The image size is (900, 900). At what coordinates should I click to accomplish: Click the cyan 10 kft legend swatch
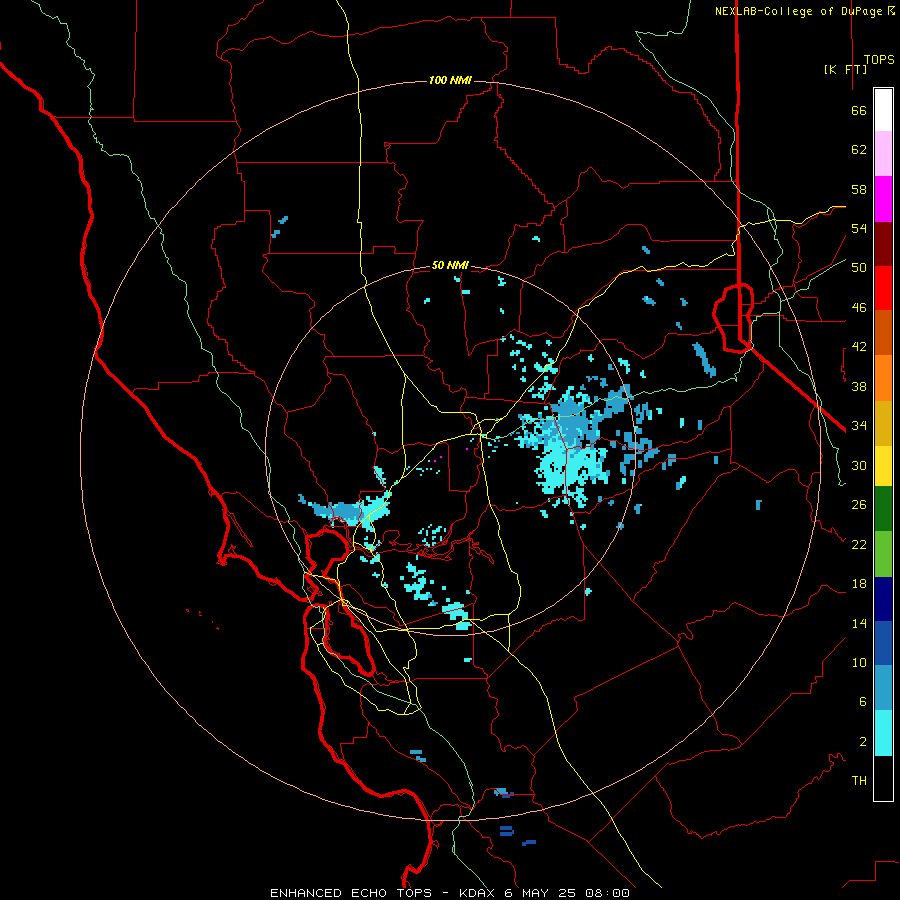click(x=883, y=733)
